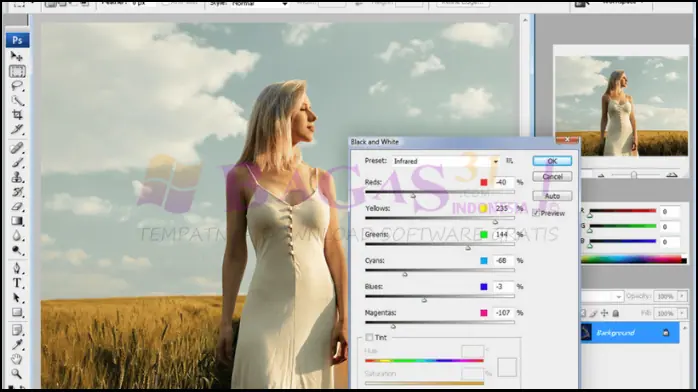Click the green G color slider
The width and height of the screenshot is (698, 392).
point(623,226)
